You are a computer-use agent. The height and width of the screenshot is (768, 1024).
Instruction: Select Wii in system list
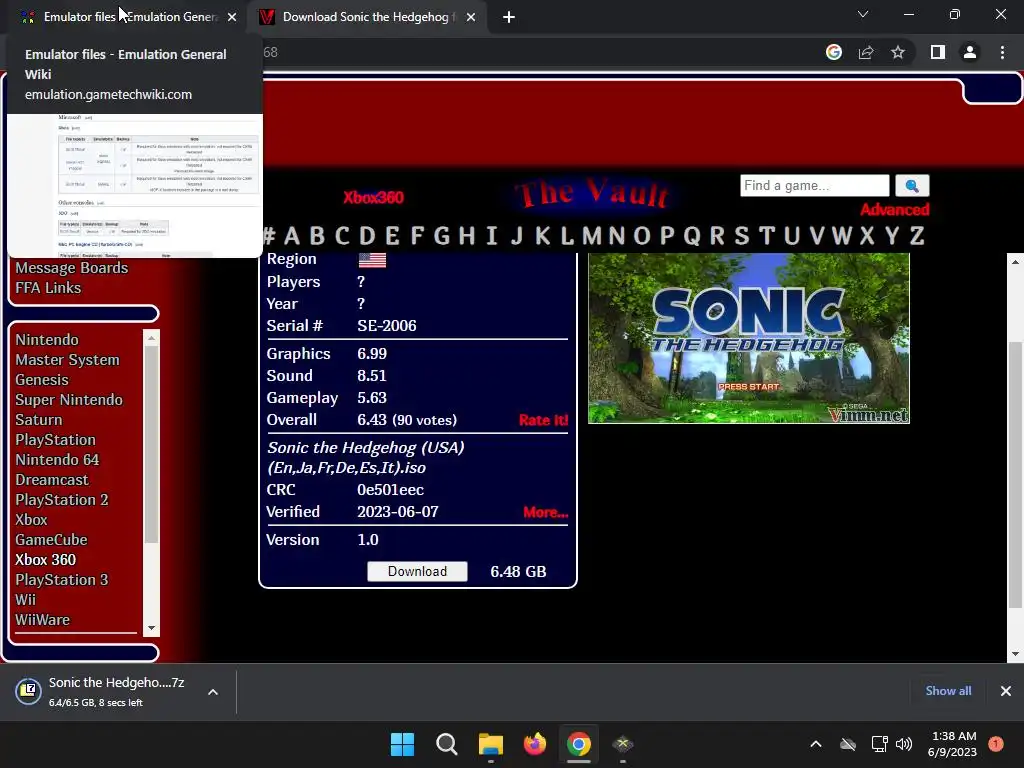point(25,600)
